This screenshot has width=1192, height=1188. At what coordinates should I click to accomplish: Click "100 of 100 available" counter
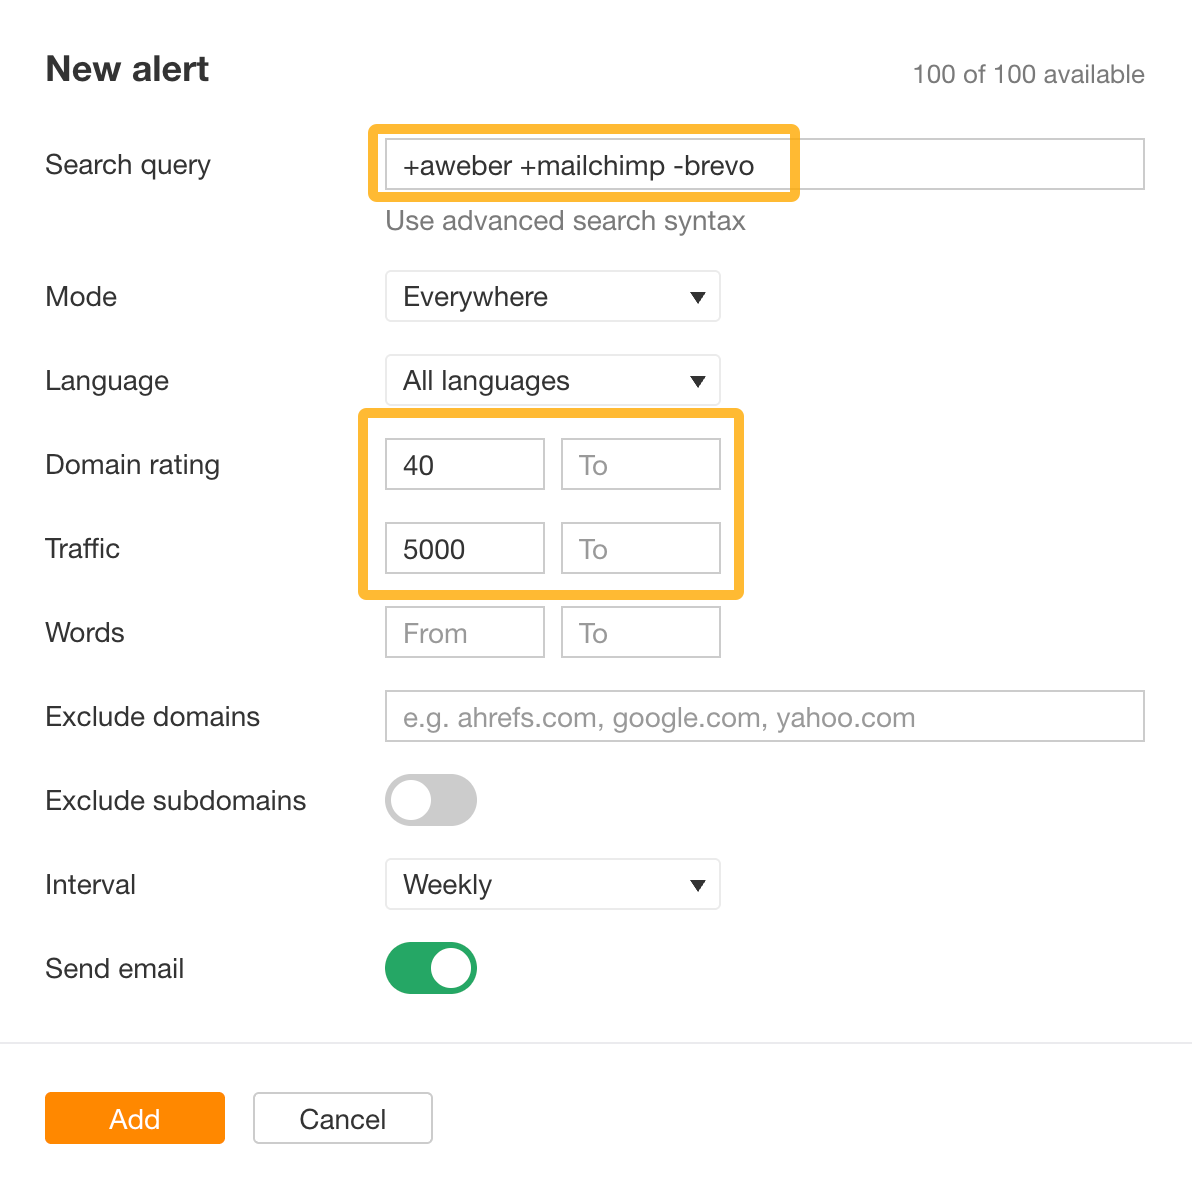(1028, 74)
